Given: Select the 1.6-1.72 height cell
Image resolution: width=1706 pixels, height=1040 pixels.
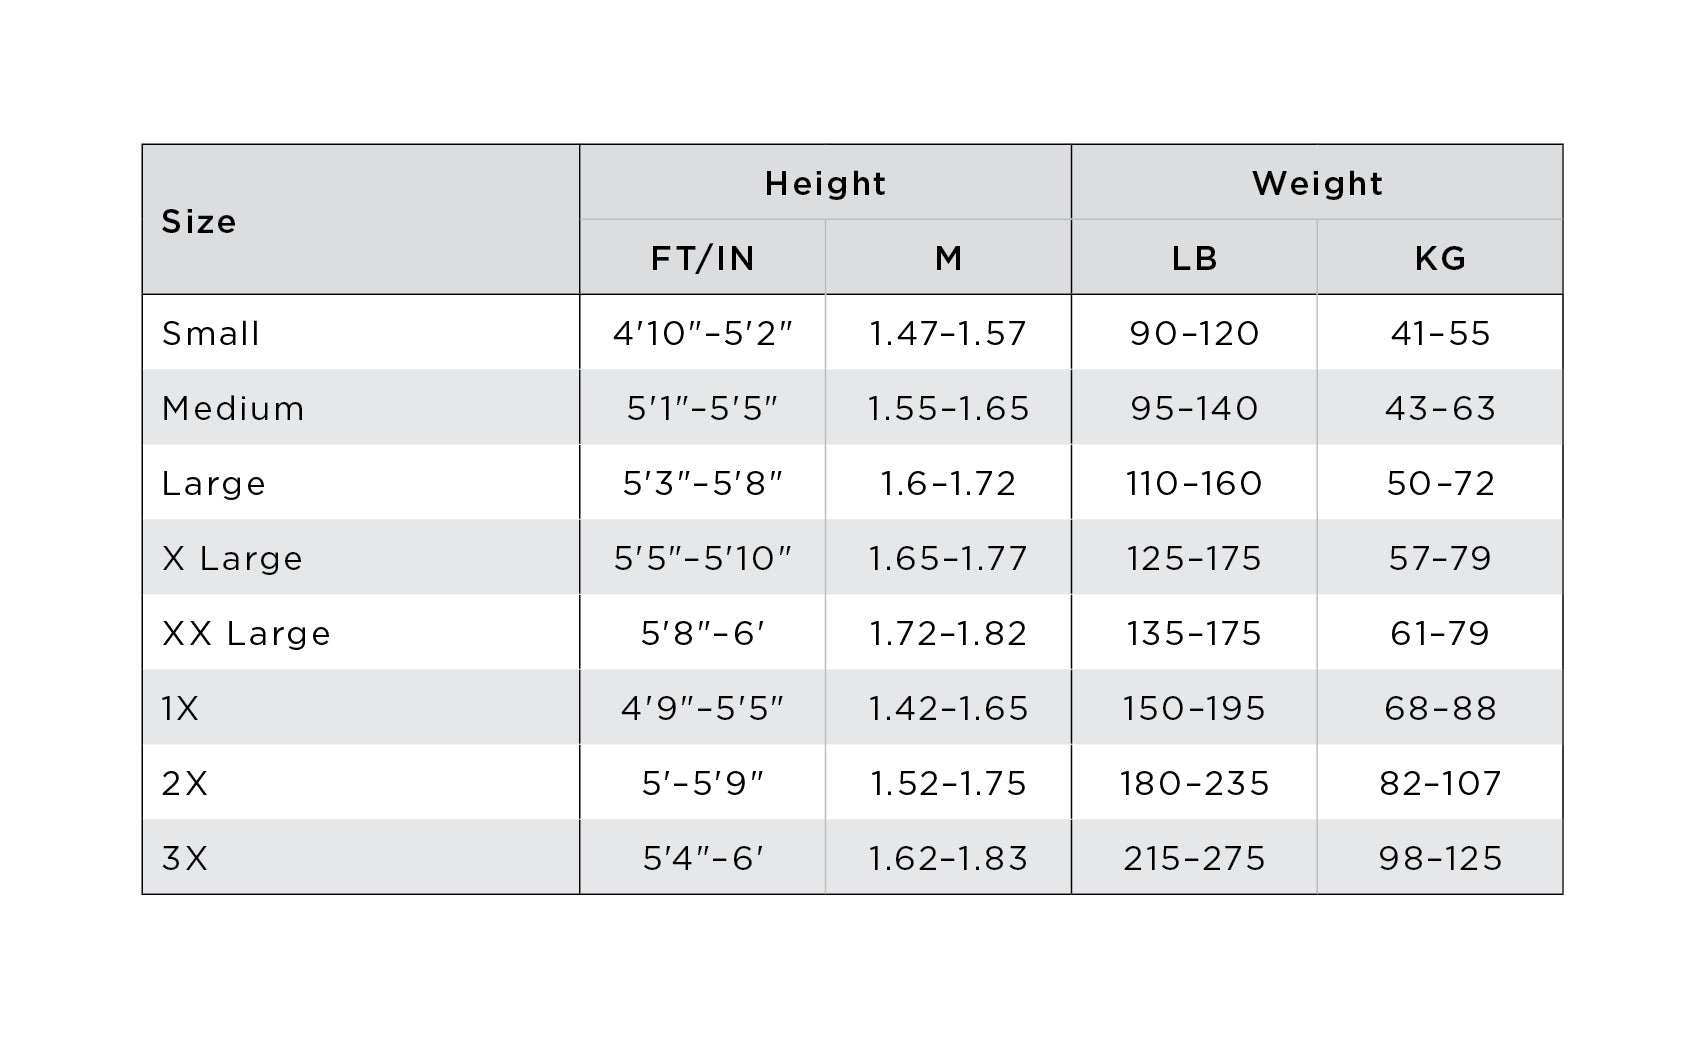Looking at the screenshot, I should (948, 483).
